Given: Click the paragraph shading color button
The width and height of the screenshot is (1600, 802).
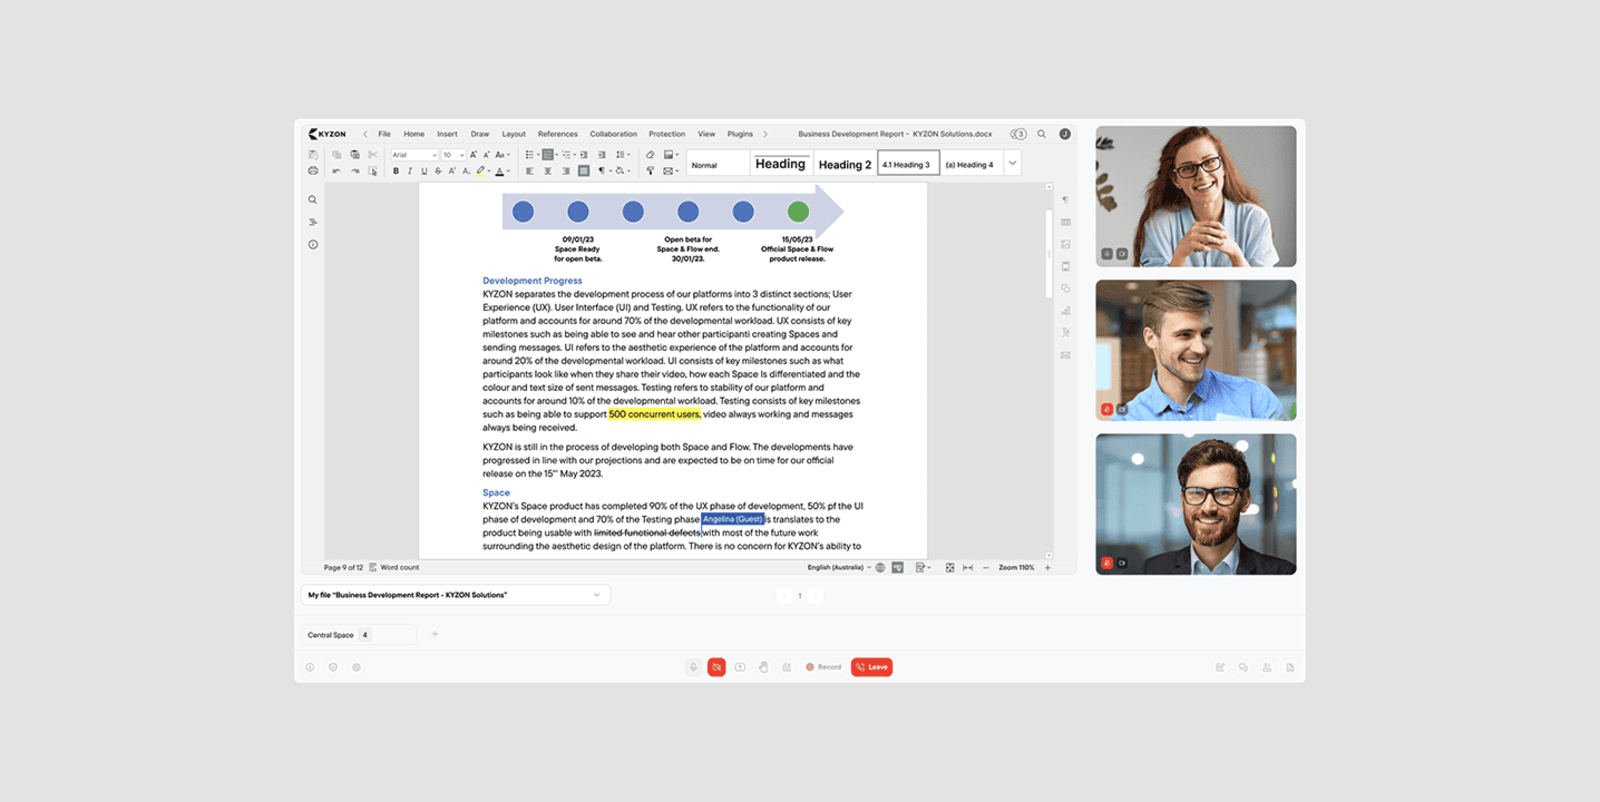Looking at the screenshot, I should pyautogui.click(x=620, y=171).
